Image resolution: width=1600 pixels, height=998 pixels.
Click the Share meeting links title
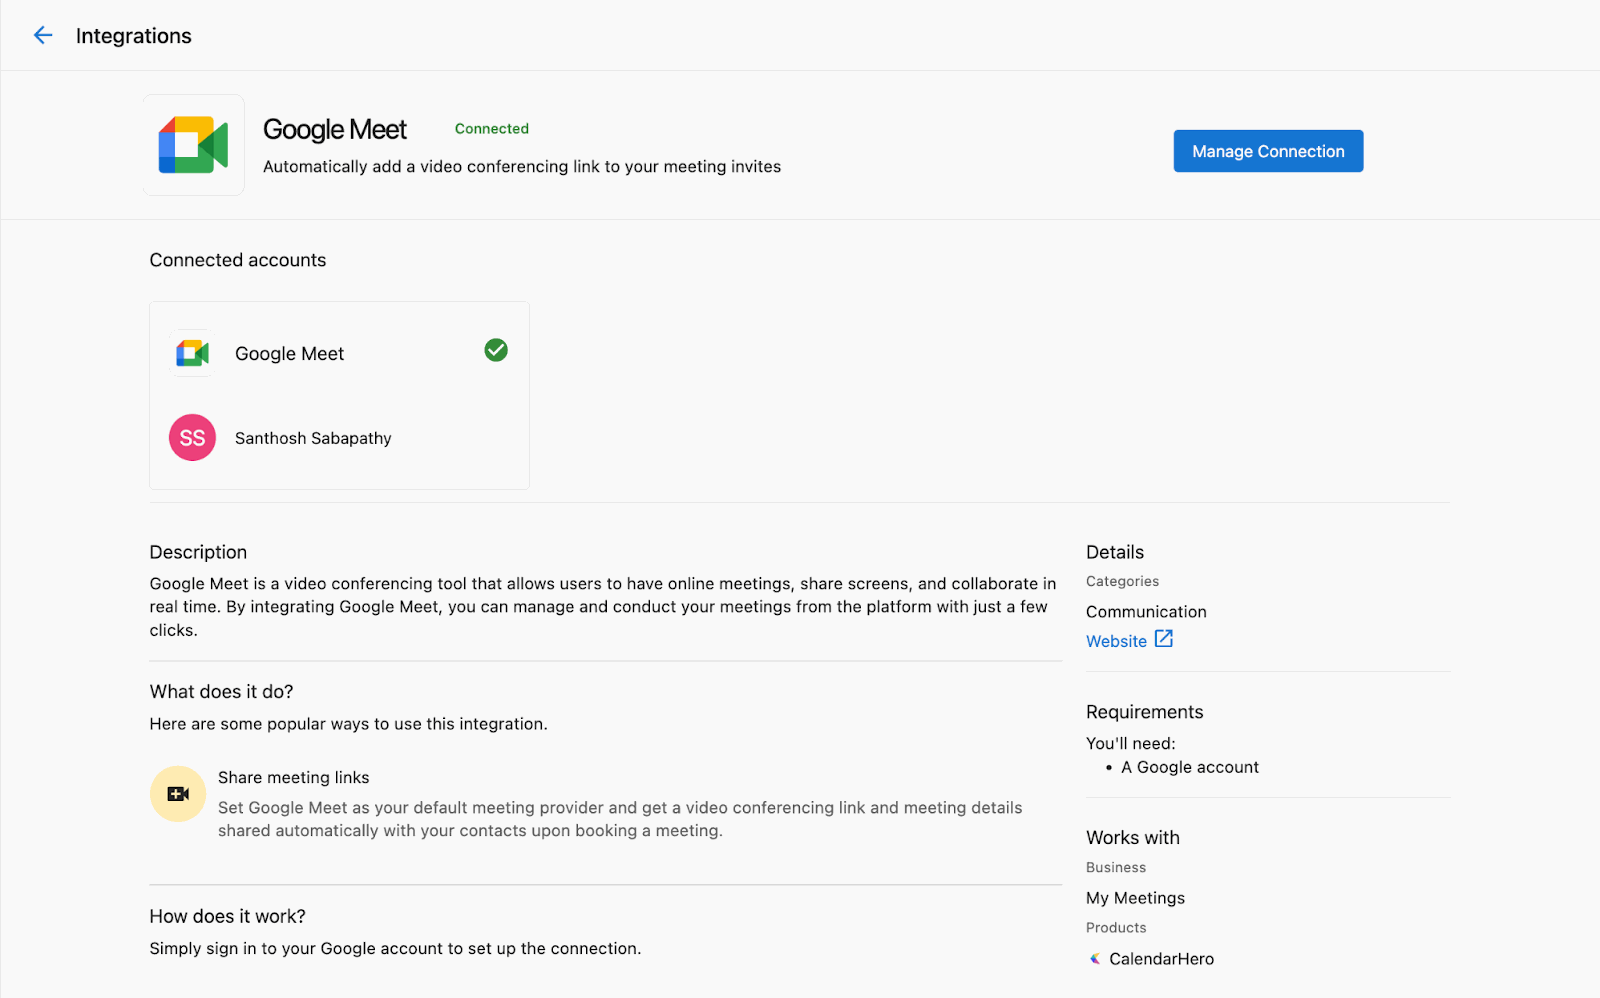click(x=294, y=778)
